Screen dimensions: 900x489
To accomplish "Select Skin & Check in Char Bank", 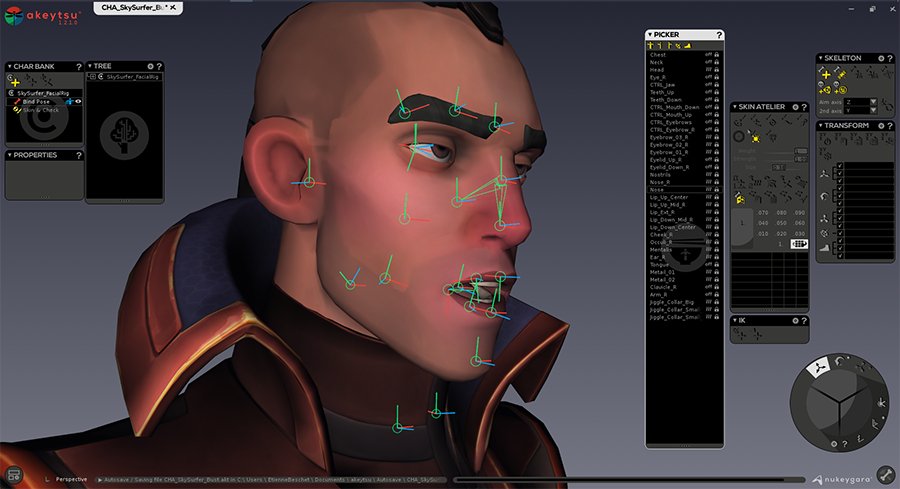I will pyautogui.click(x=40, y=110).
